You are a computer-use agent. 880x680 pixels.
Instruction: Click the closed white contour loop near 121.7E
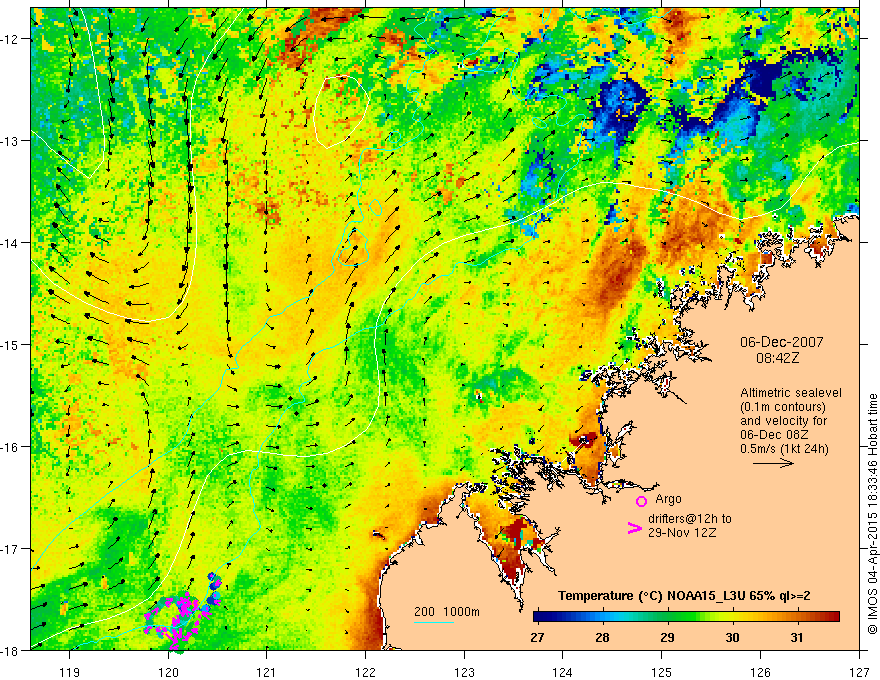tap(341, 111)
